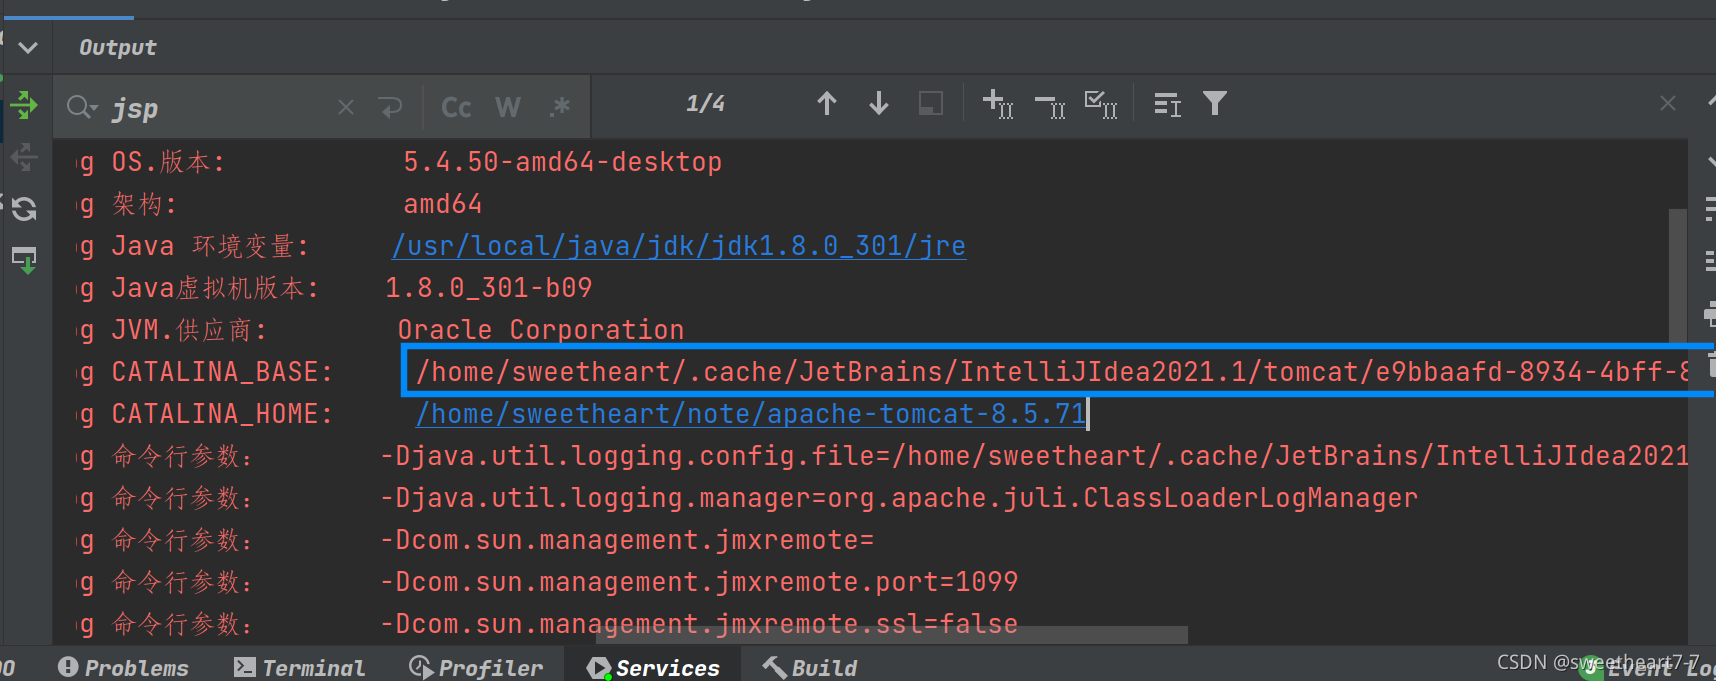This screenshot has height=681, width=1716.
Task: Open search history magnifier dropdown
Action: pyautogui.click(x=81, y=106)
